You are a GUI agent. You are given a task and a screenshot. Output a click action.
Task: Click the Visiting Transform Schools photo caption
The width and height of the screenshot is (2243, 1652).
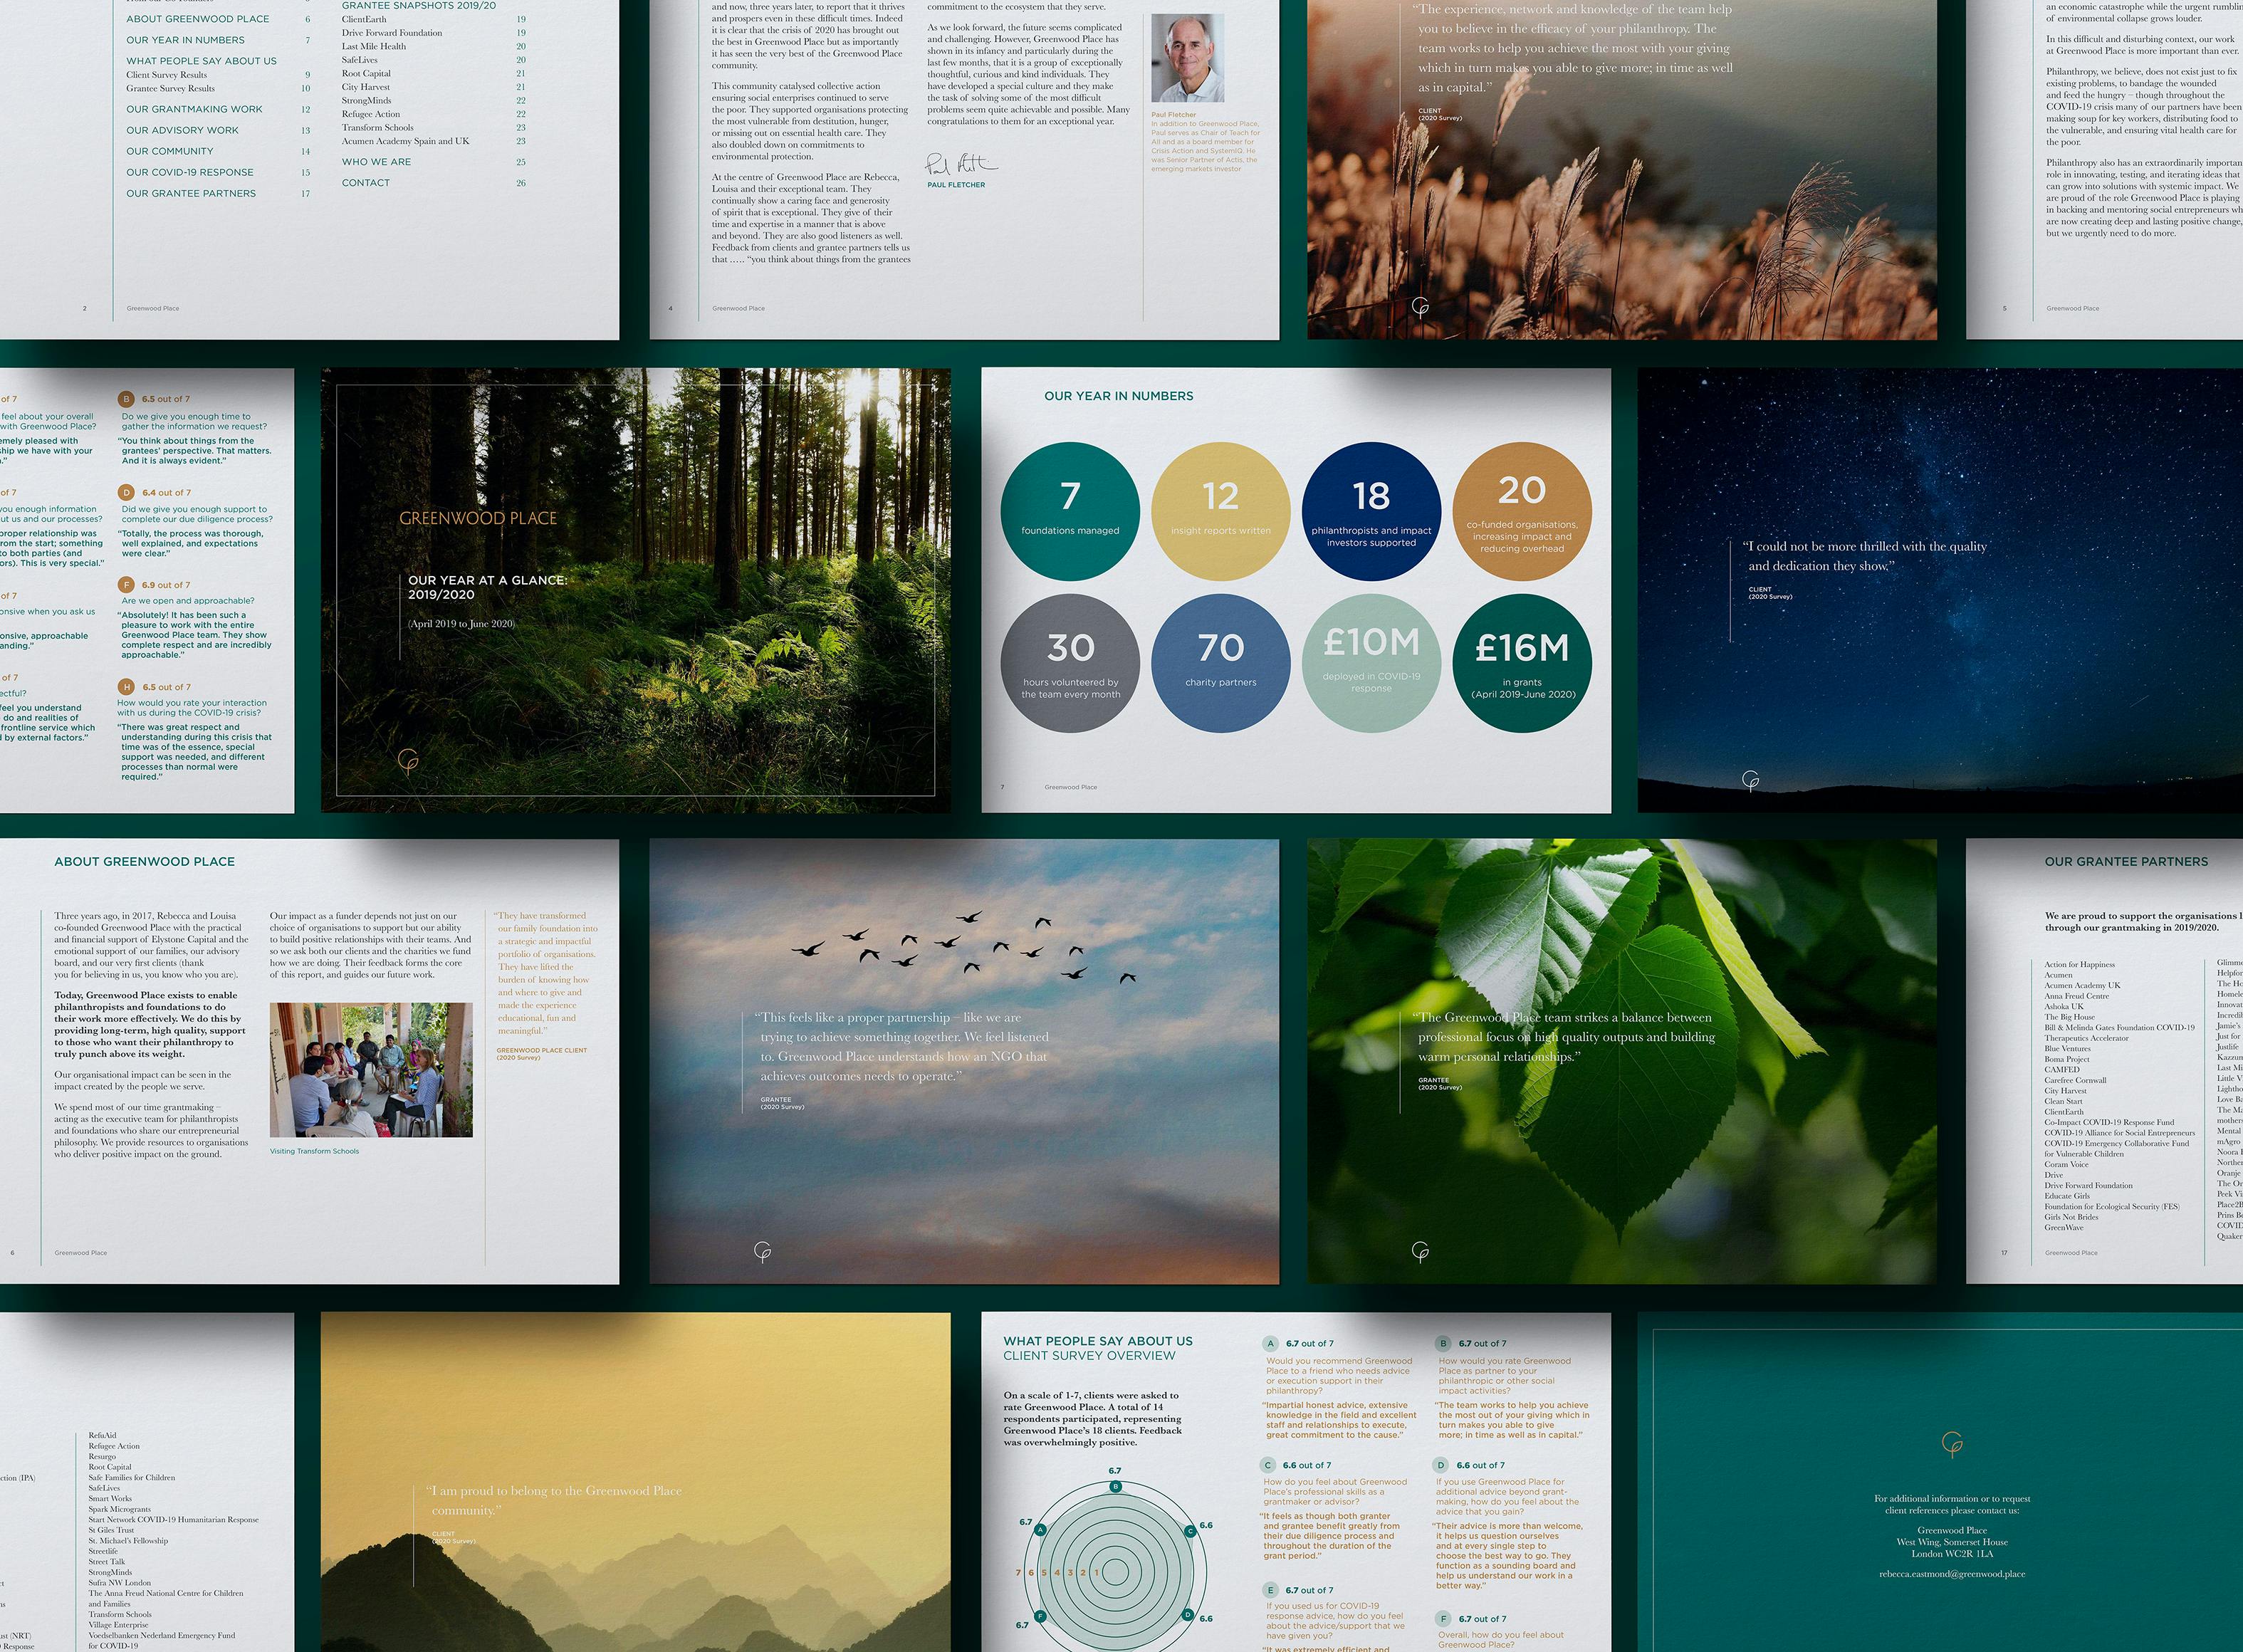314,1151
